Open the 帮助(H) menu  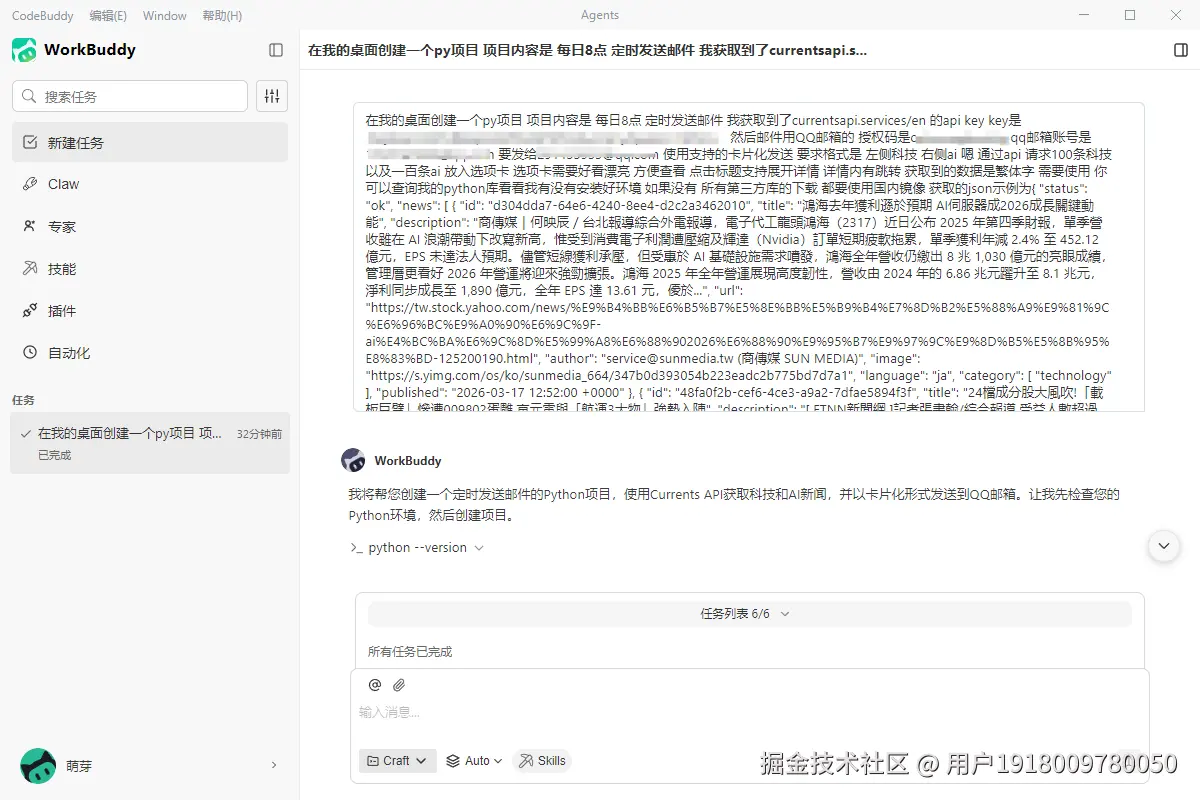[222, 15]
